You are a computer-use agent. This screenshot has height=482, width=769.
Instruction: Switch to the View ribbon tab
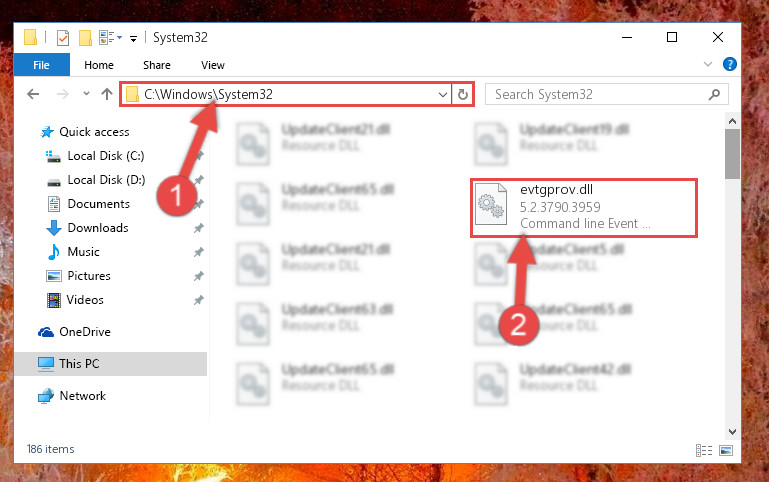pos(212,65)
